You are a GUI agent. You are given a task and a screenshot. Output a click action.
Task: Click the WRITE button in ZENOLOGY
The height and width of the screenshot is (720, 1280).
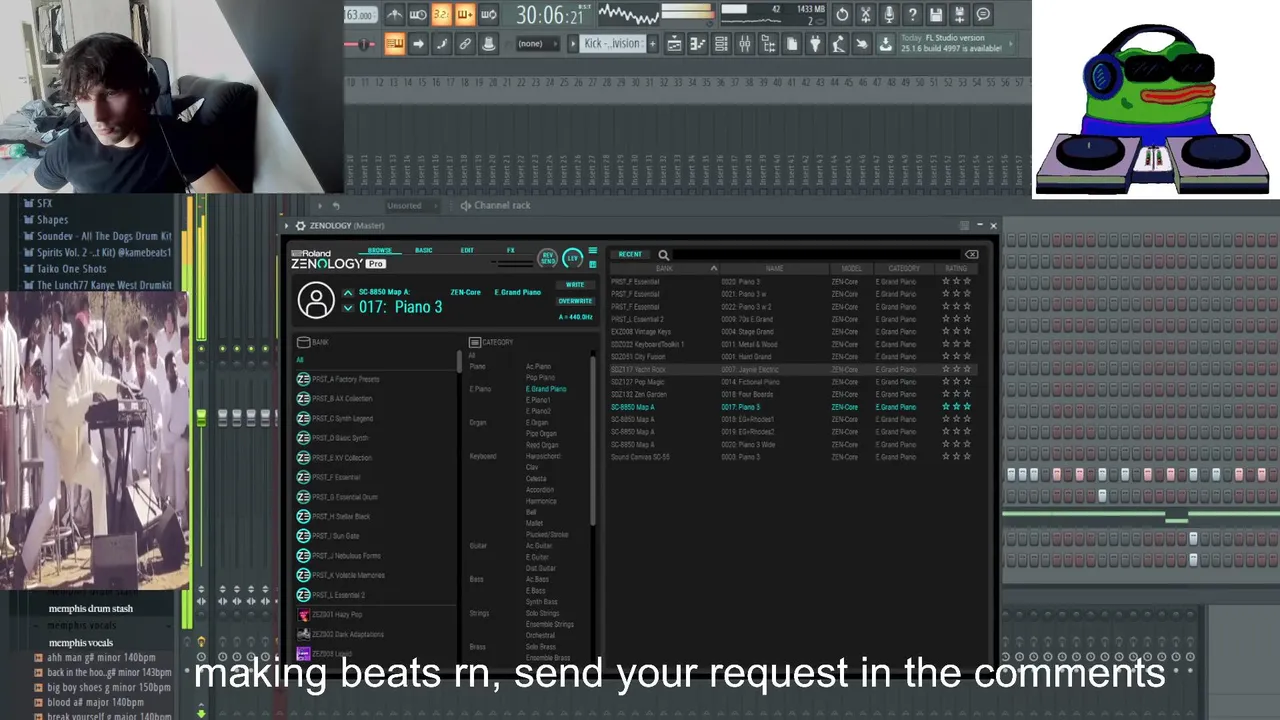click(x=575, y=285)
